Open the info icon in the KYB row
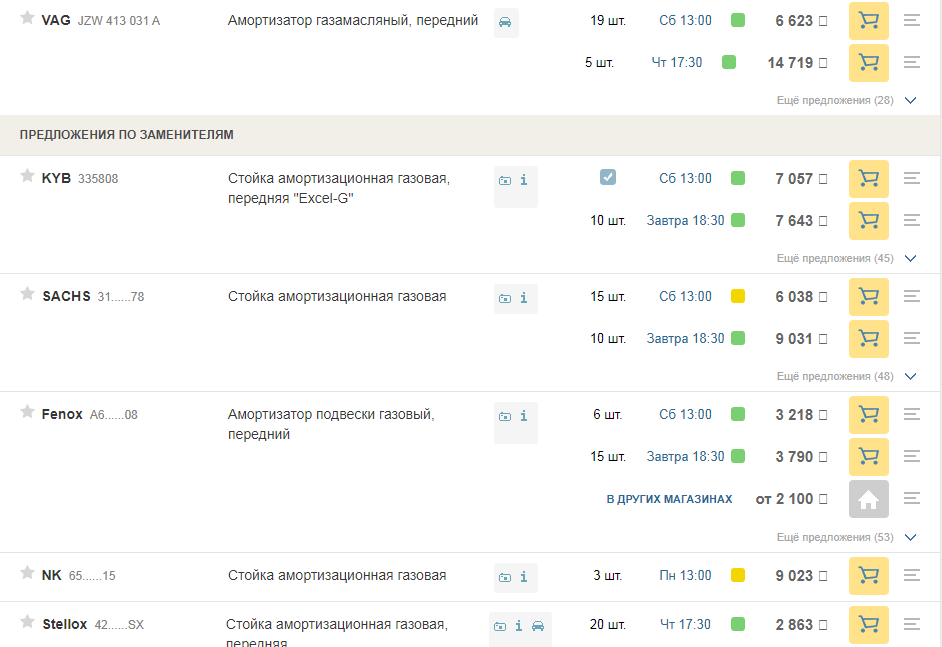 pyautogui.click(x=524, y=180)
